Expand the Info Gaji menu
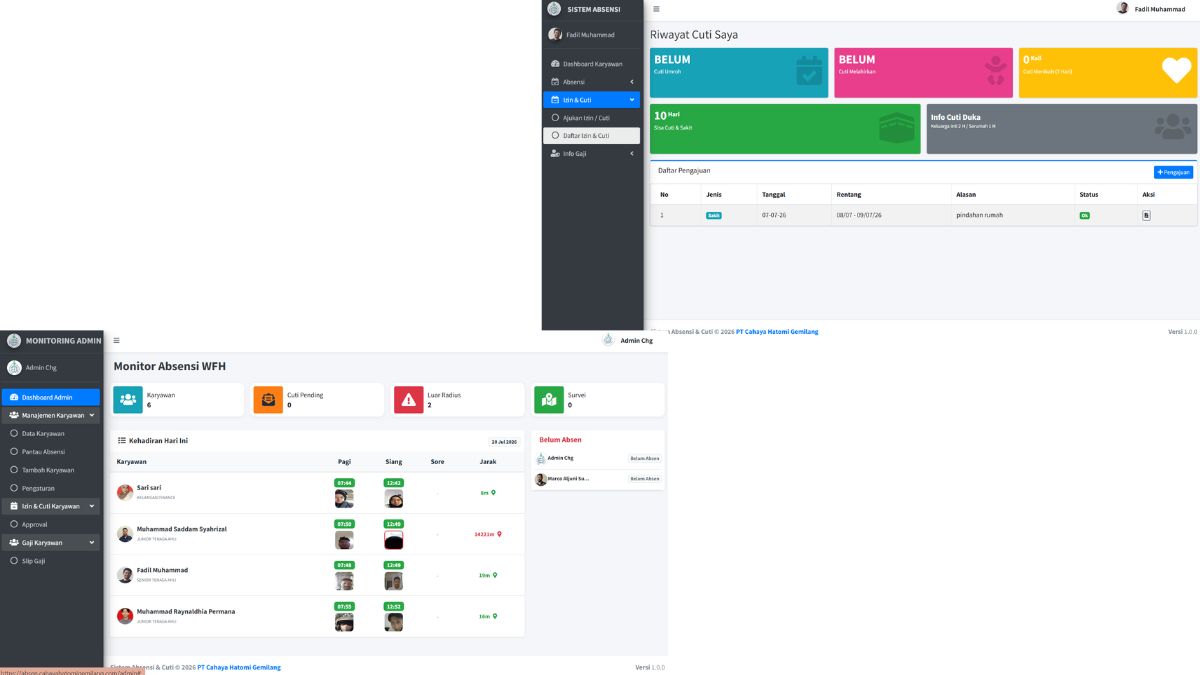 click(x=592, y=153)
